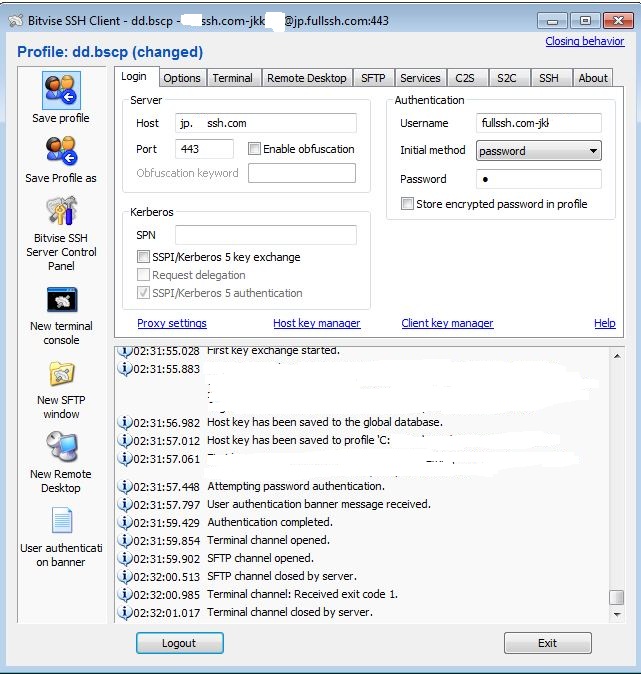
Task: Launch New terminal console icon
Action: [62, 299]
